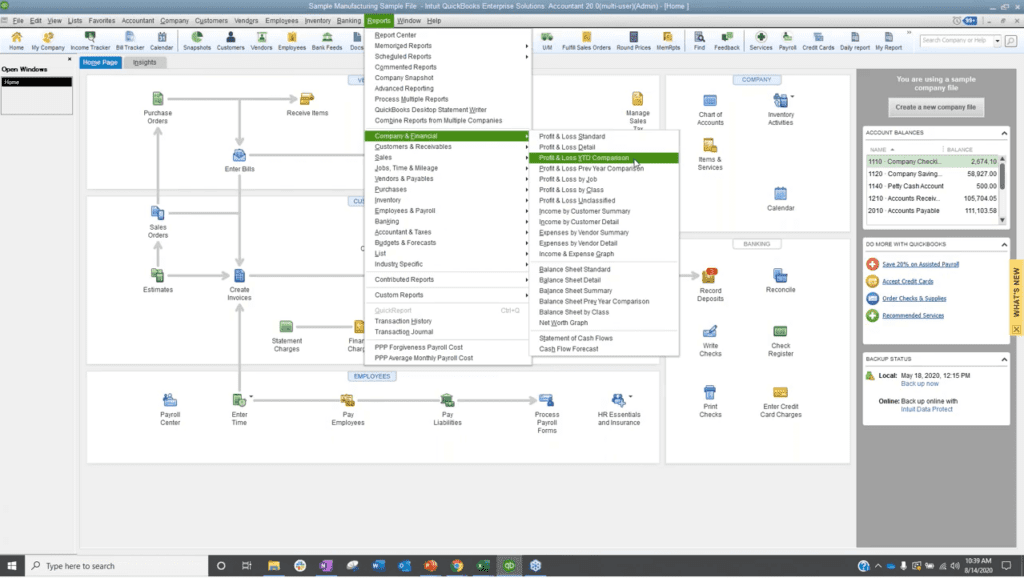
Task: Open Credit Cards toolbar icon
Action: coord(818,40)
